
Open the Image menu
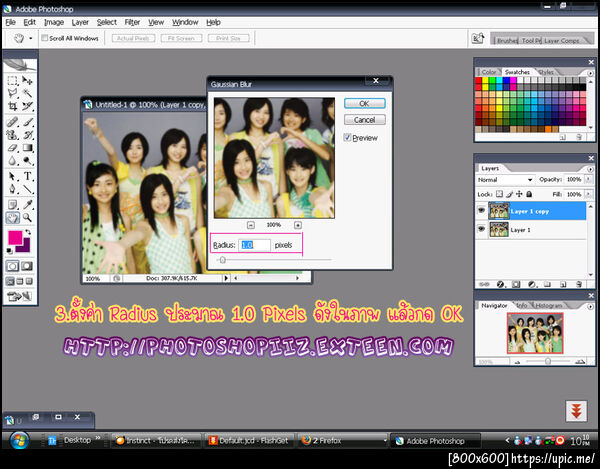[54, 22]
